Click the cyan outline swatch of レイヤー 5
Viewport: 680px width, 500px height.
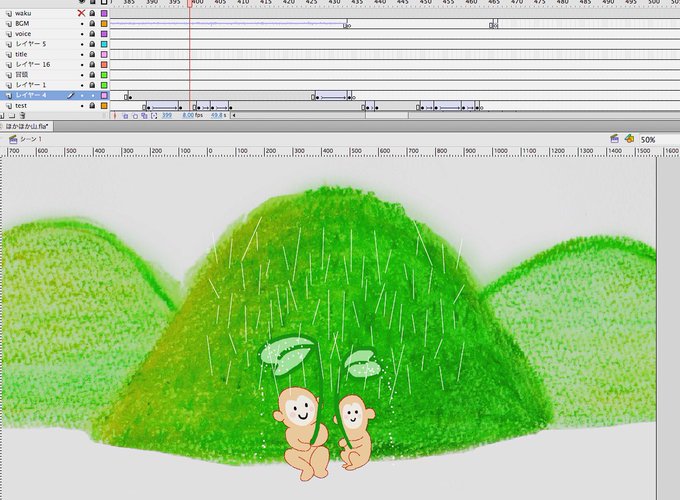pyautogui.click(x=104, y=44)
